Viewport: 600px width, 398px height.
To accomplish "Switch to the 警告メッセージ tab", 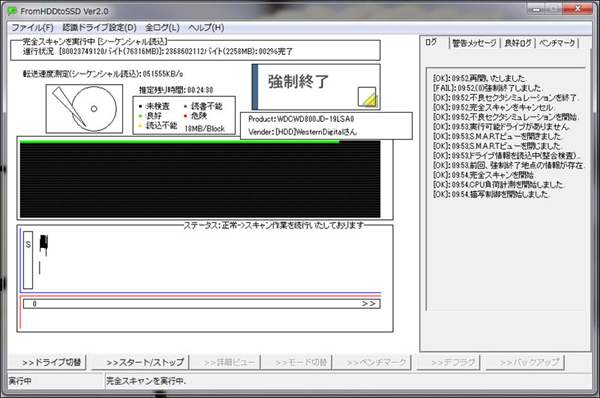I will tap(474, 43).
